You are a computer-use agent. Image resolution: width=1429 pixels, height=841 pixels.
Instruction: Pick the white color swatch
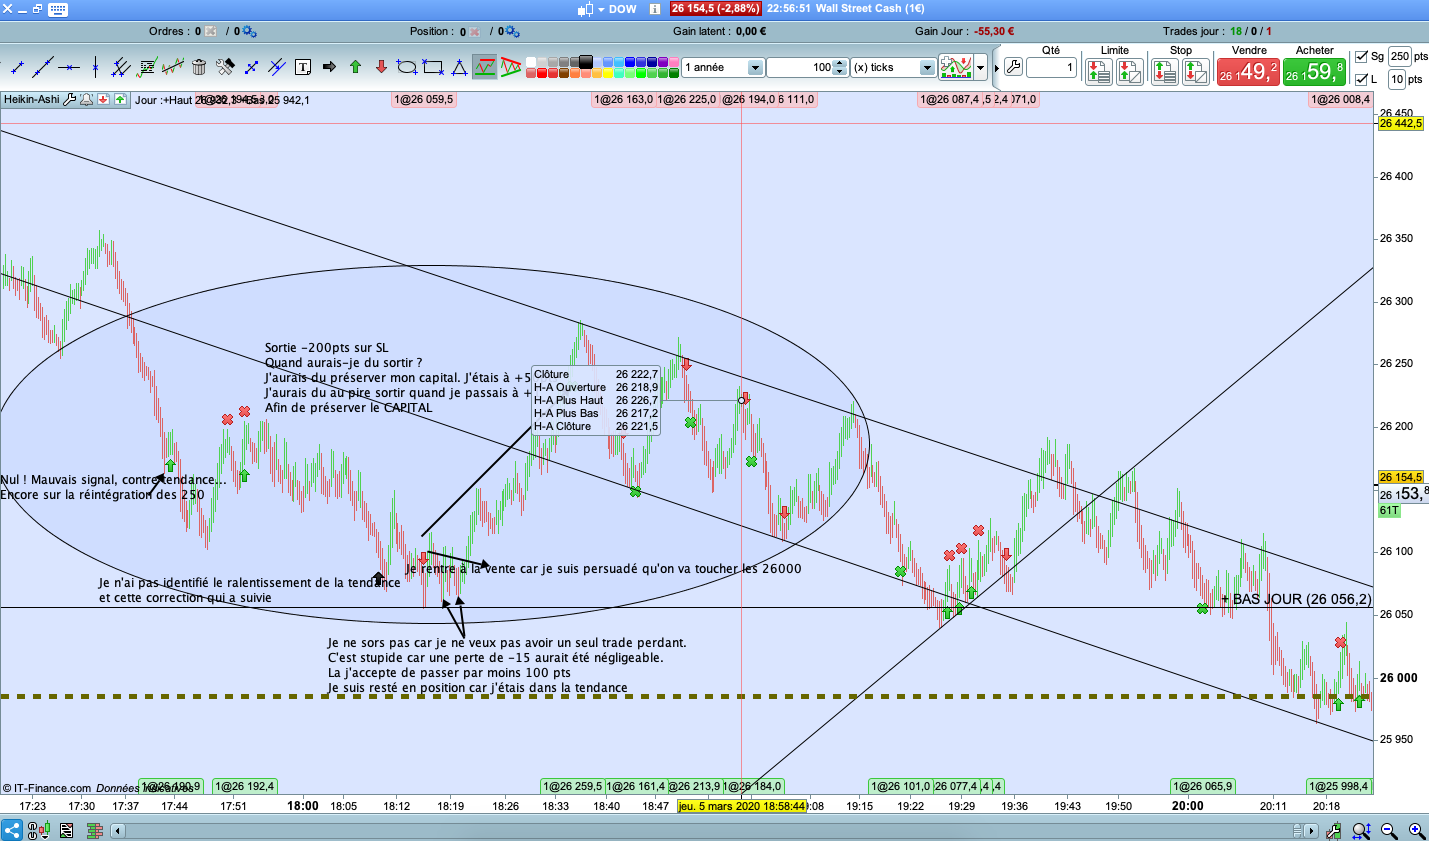click(x=532, y=62)
